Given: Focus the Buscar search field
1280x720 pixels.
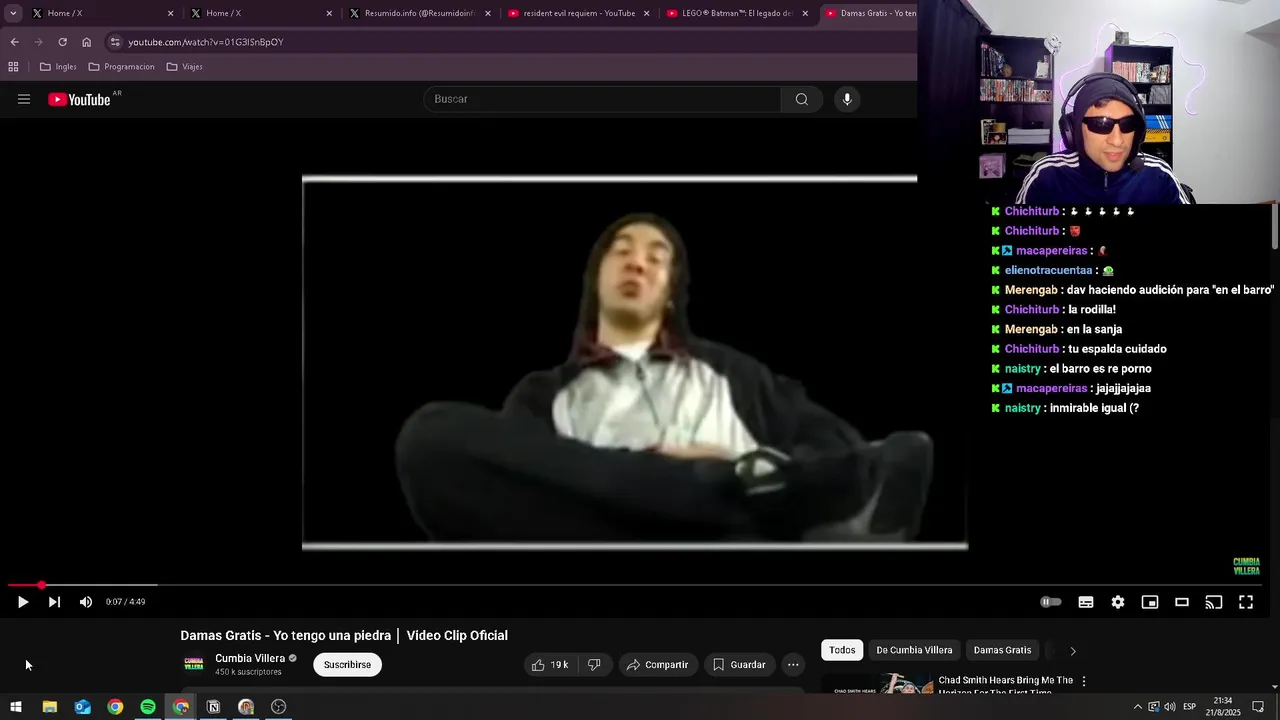Looking at the screenshot, I should tap(602, 99).
